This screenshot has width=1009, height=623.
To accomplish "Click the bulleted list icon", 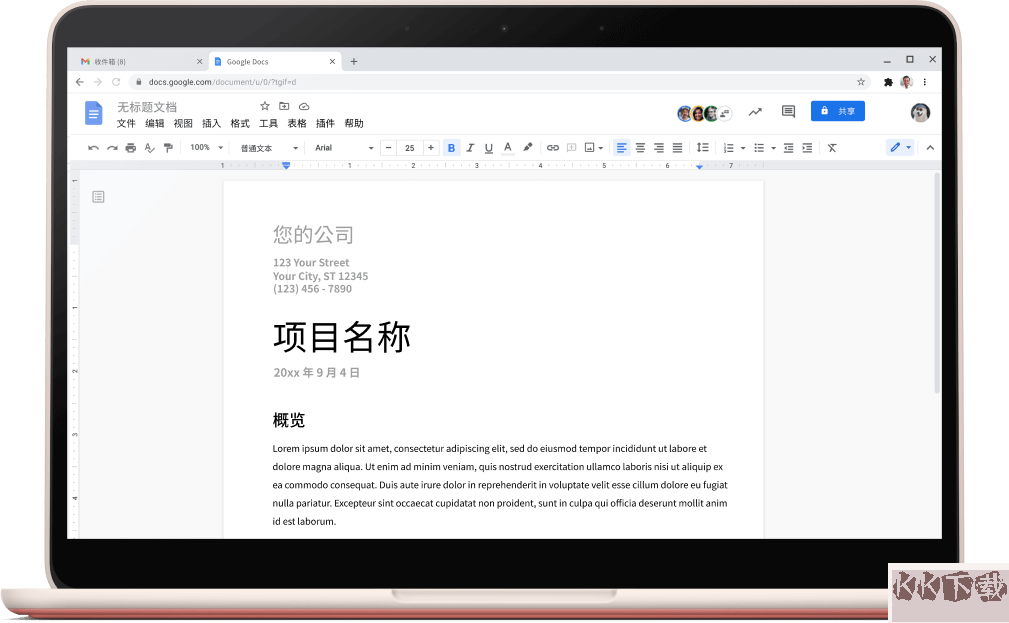I will [x=759, y=148].
